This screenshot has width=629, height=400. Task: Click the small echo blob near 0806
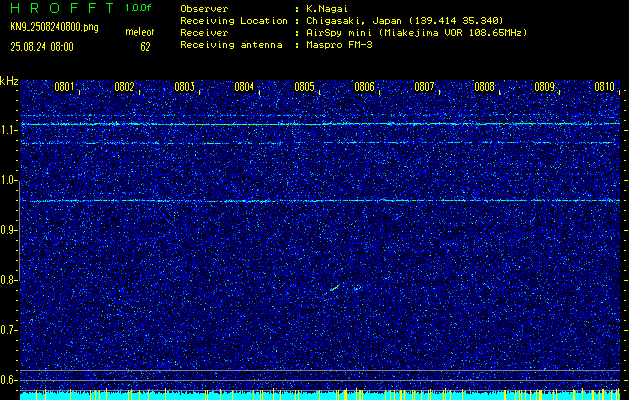click(x=357, y=287)
